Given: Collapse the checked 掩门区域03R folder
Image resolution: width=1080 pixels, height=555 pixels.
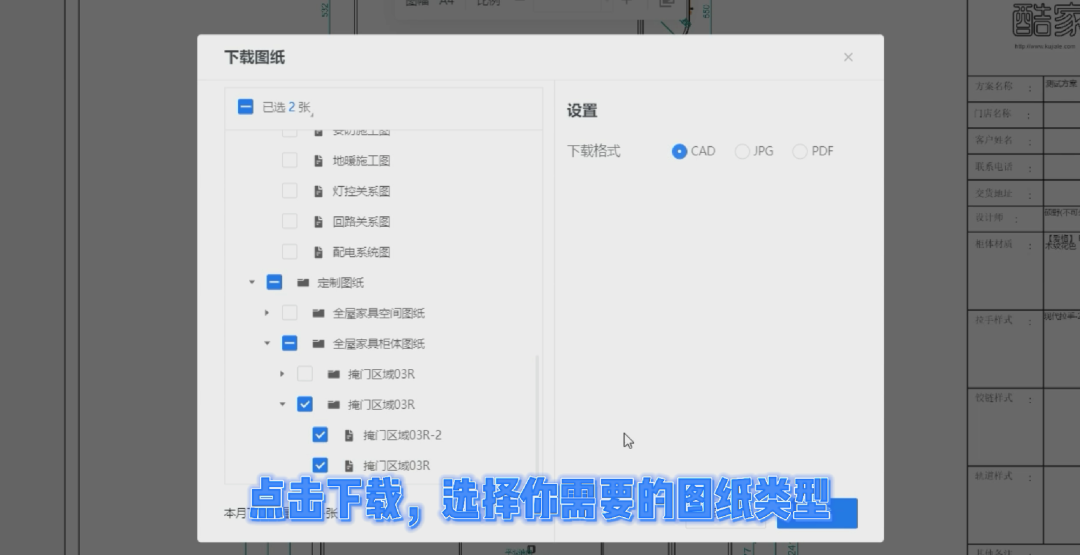Looking at the screenshot, I should [x=282, y=405].
